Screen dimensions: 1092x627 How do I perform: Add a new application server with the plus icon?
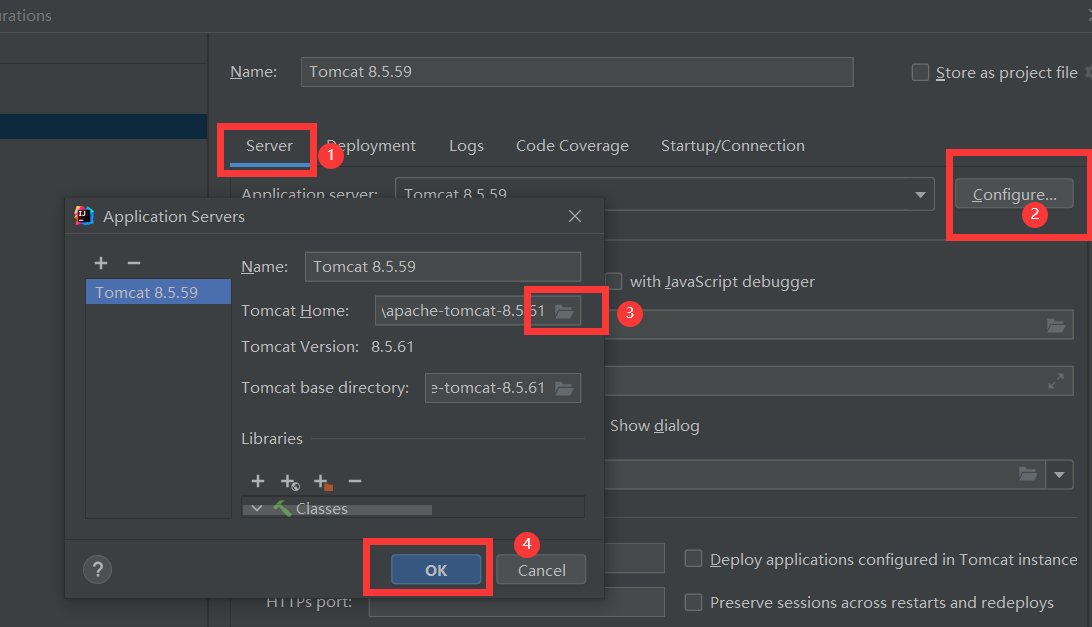[101, 263]
